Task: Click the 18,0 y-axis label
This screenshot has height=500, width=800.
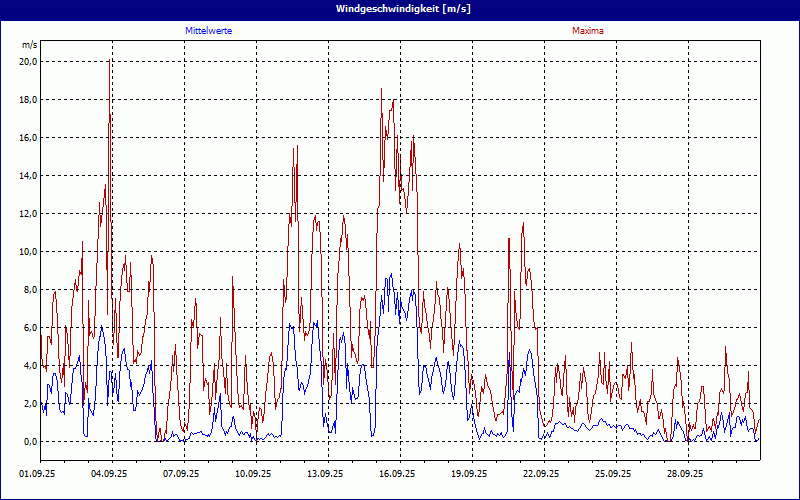Action: point(28,100)
